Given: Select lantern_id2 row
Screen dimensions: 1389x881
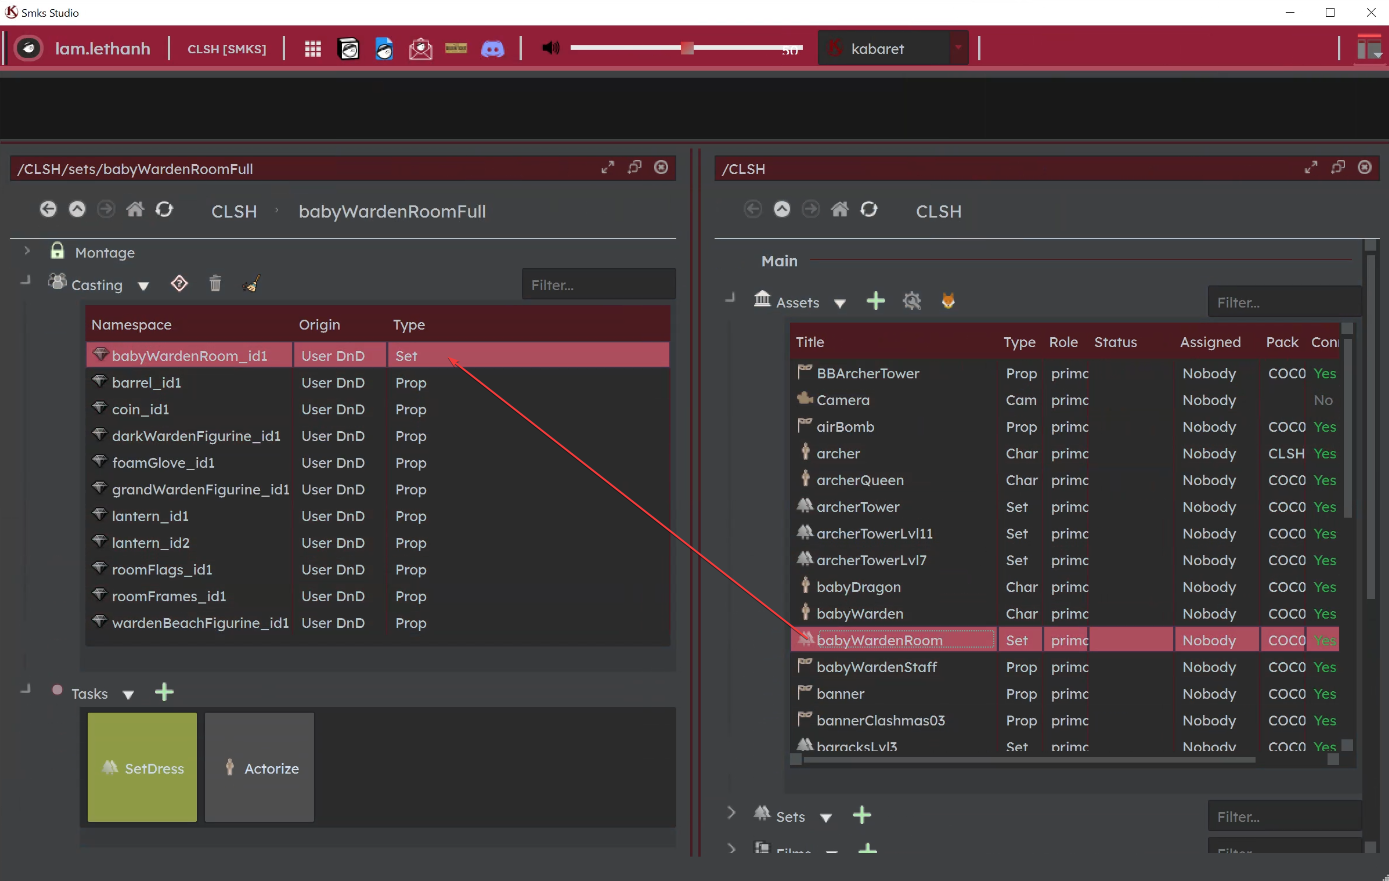Looking at the screenshot, I should click(x=378, y=542).
